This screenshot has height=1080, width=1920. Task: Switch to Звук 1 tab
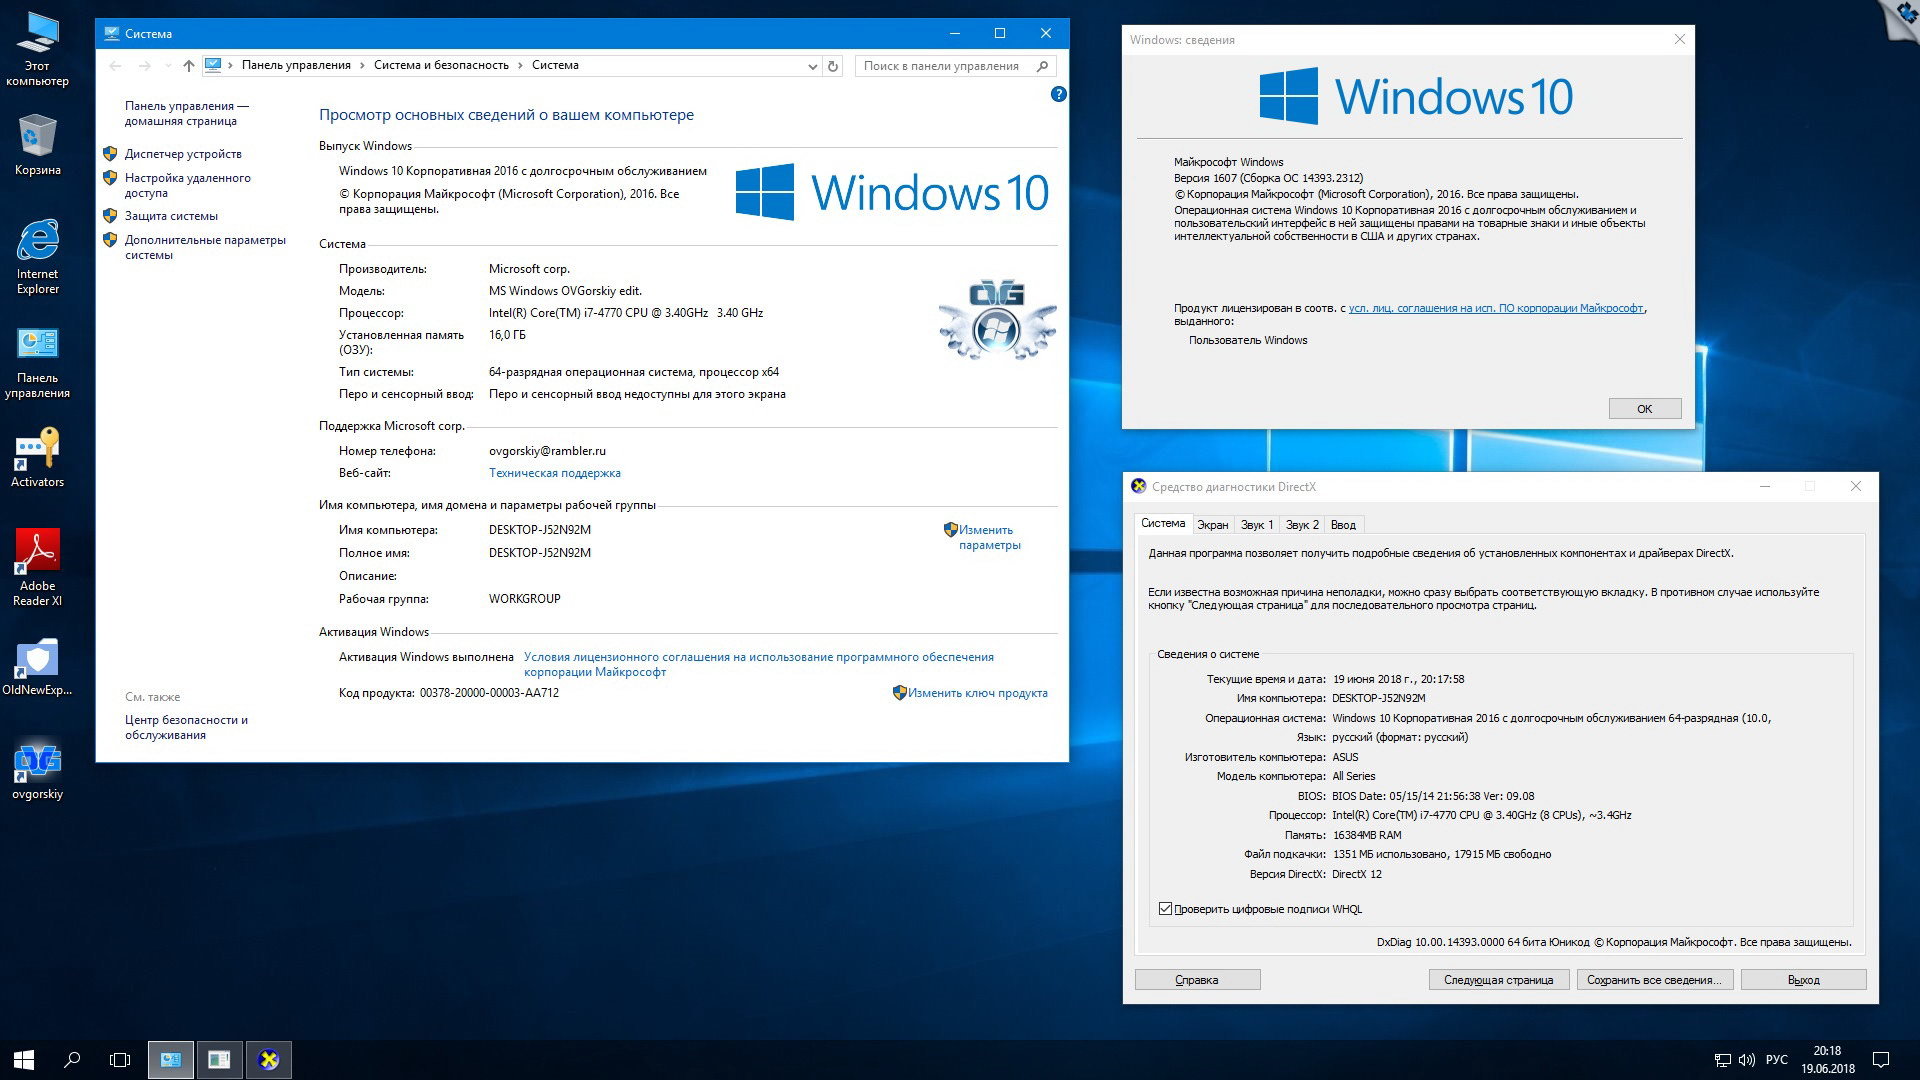(x=1257, y=525)
